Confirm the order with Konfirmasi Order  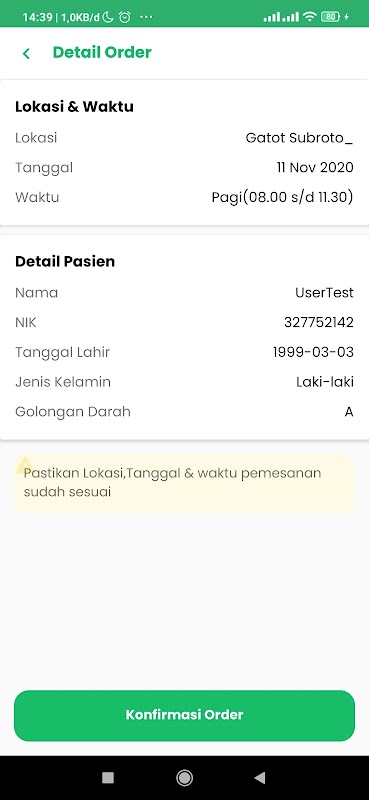pyautogui.click(x=184, y=715)
